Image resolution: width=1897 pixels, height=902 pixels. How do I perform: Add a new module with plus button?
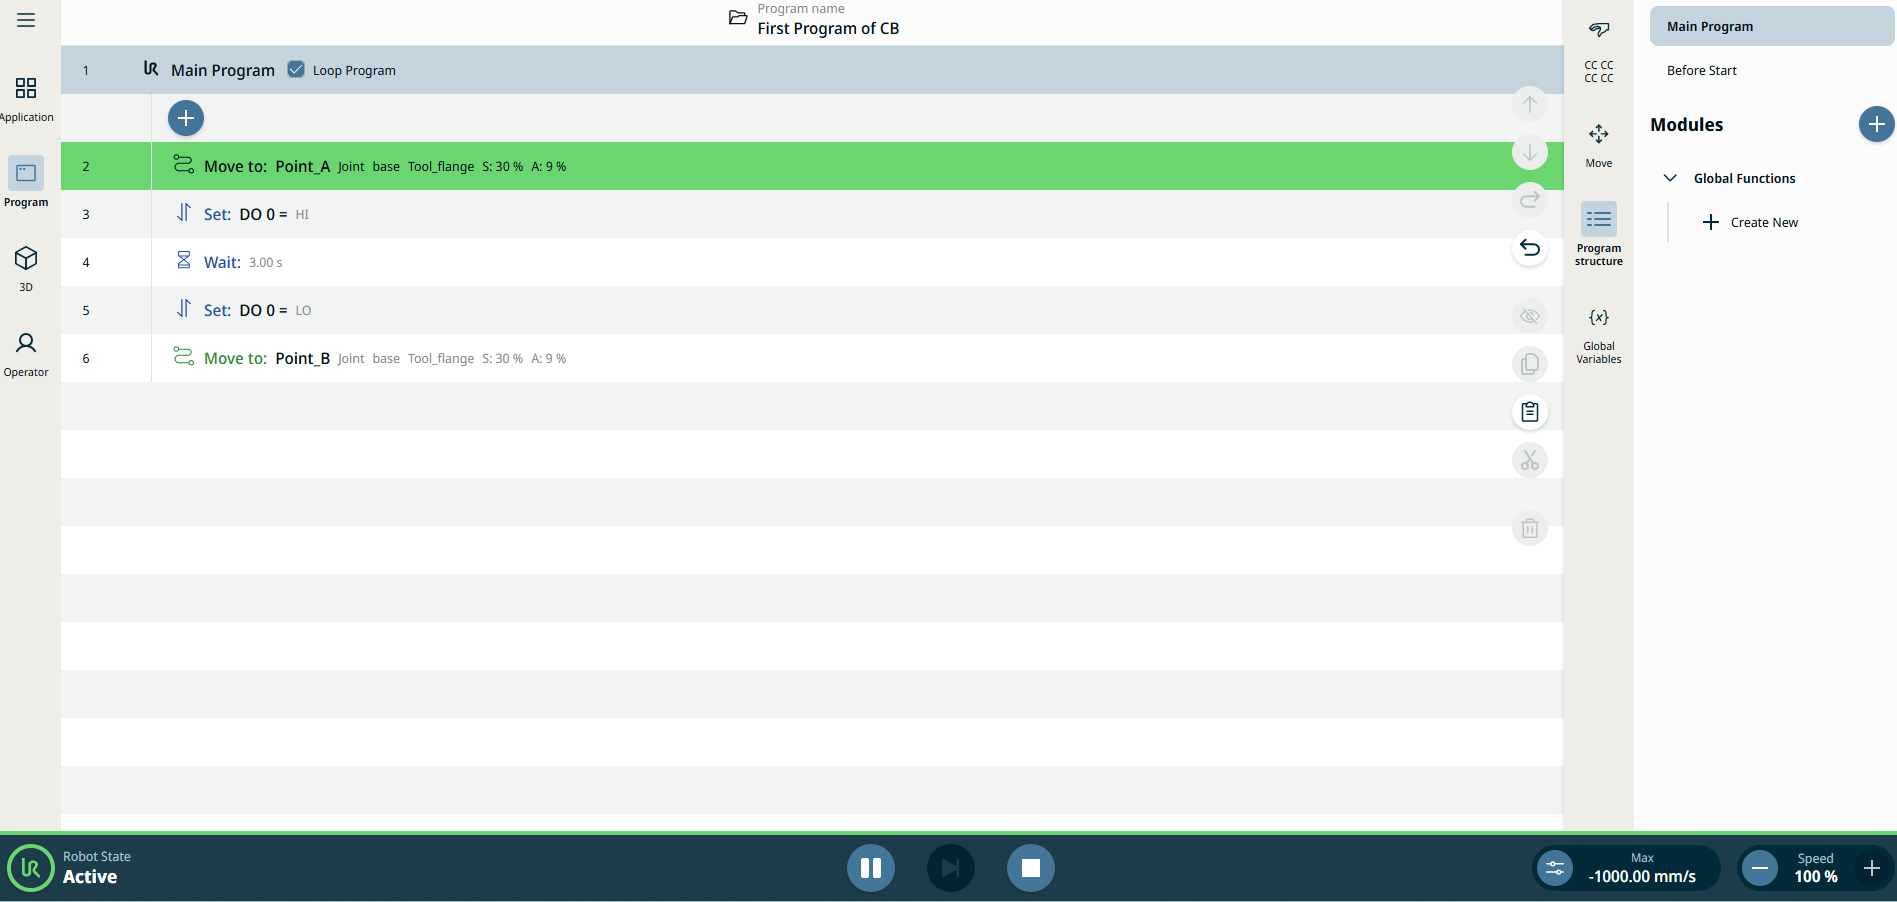tap(1875, 124)
